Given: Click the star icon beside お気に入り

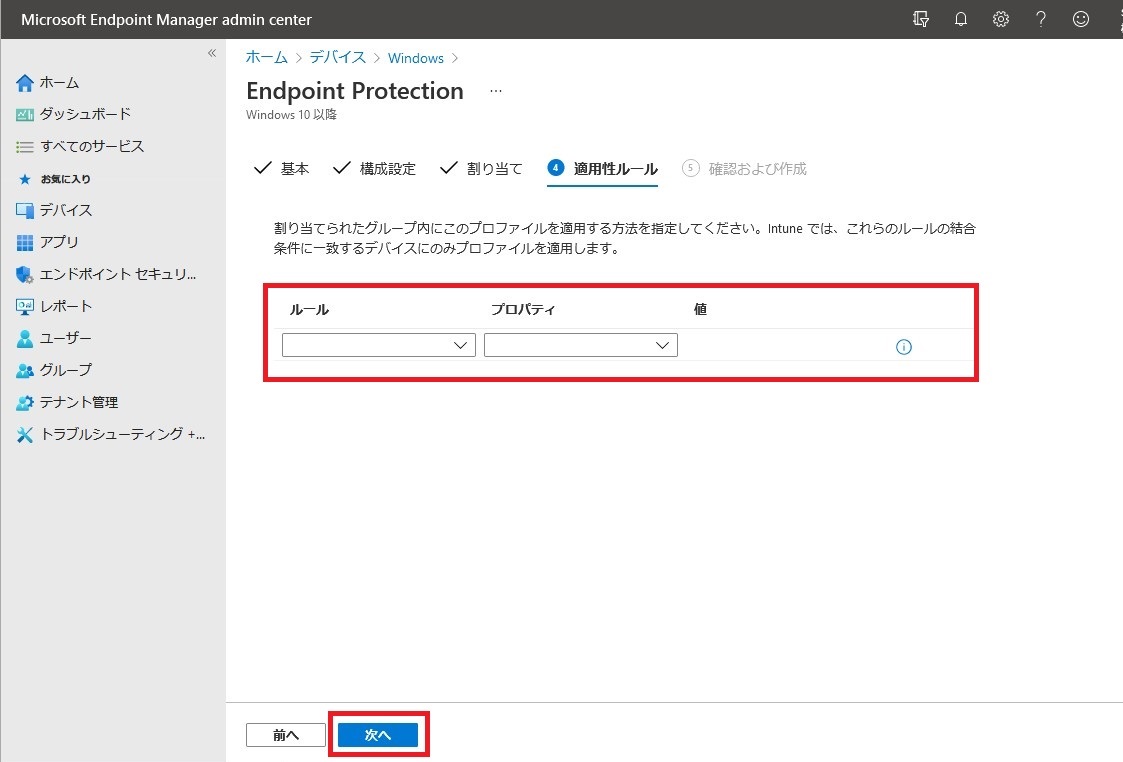Looking at the screenshot, I should coord(24,179).
